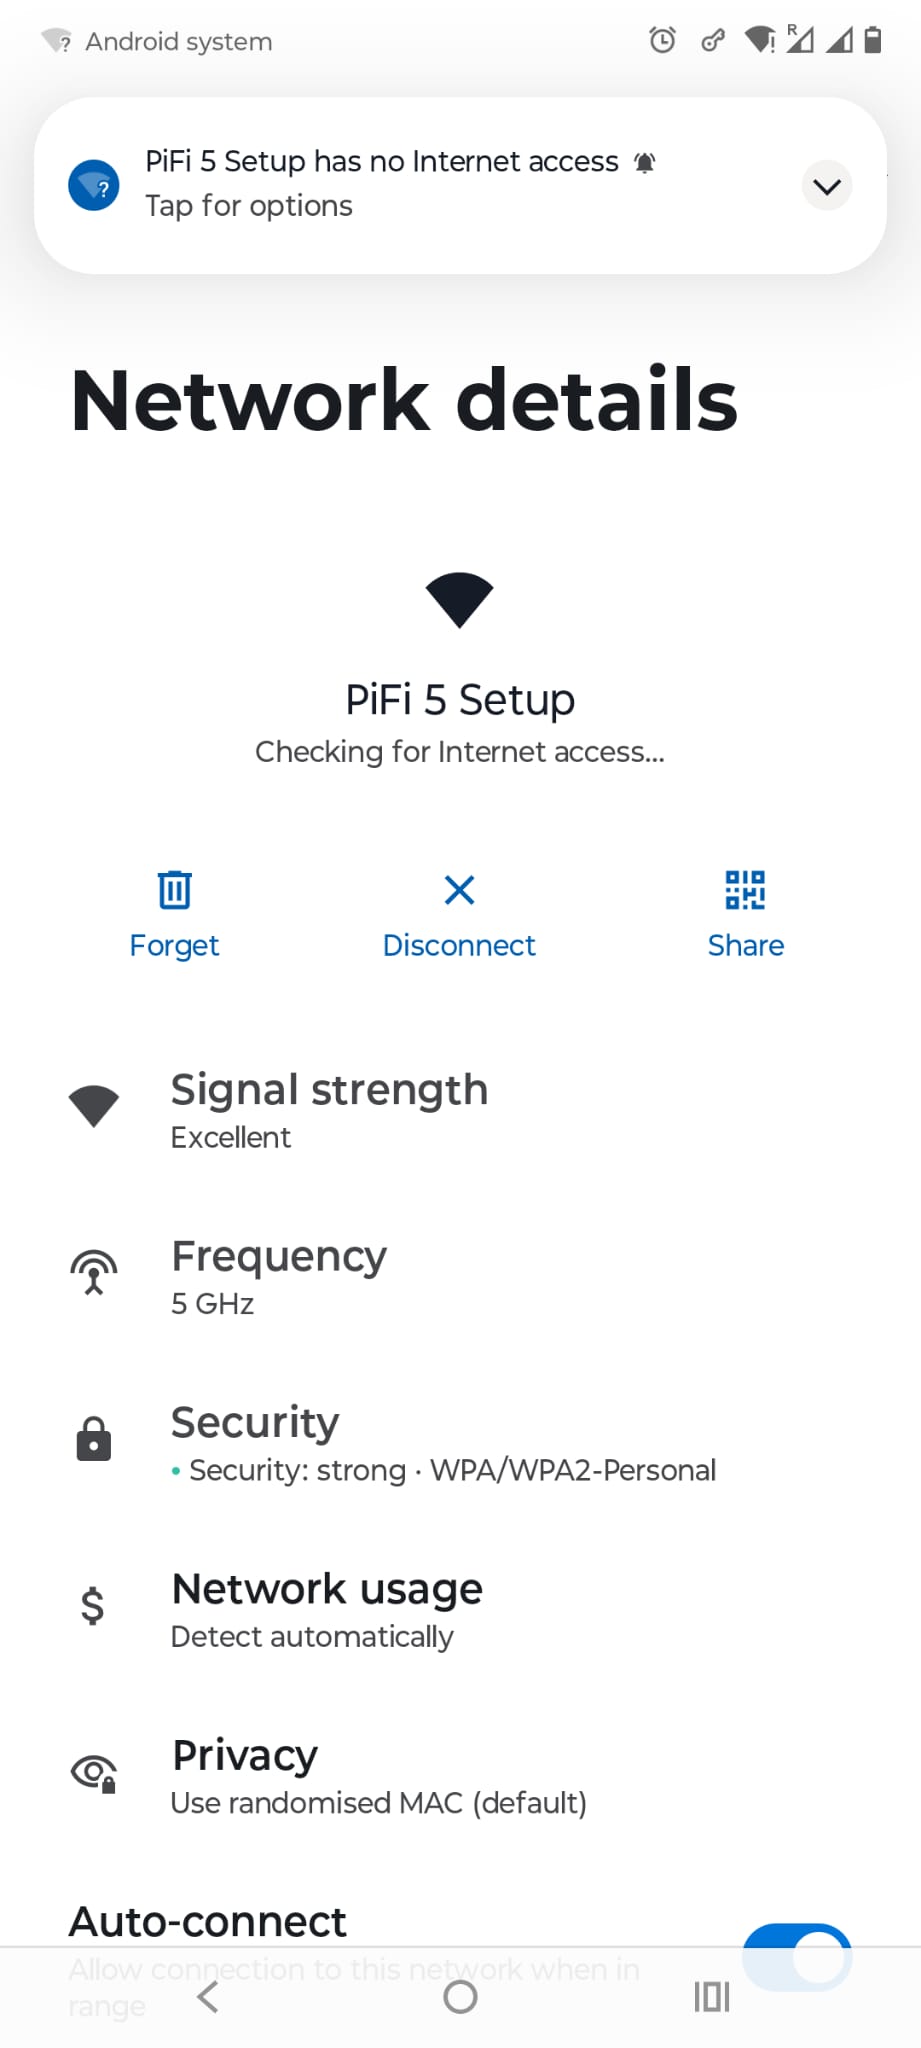The height and width of the screenshot is (2048, 921).
Task: Tap the alarm icon in status bar
Action: click(662, 41)
